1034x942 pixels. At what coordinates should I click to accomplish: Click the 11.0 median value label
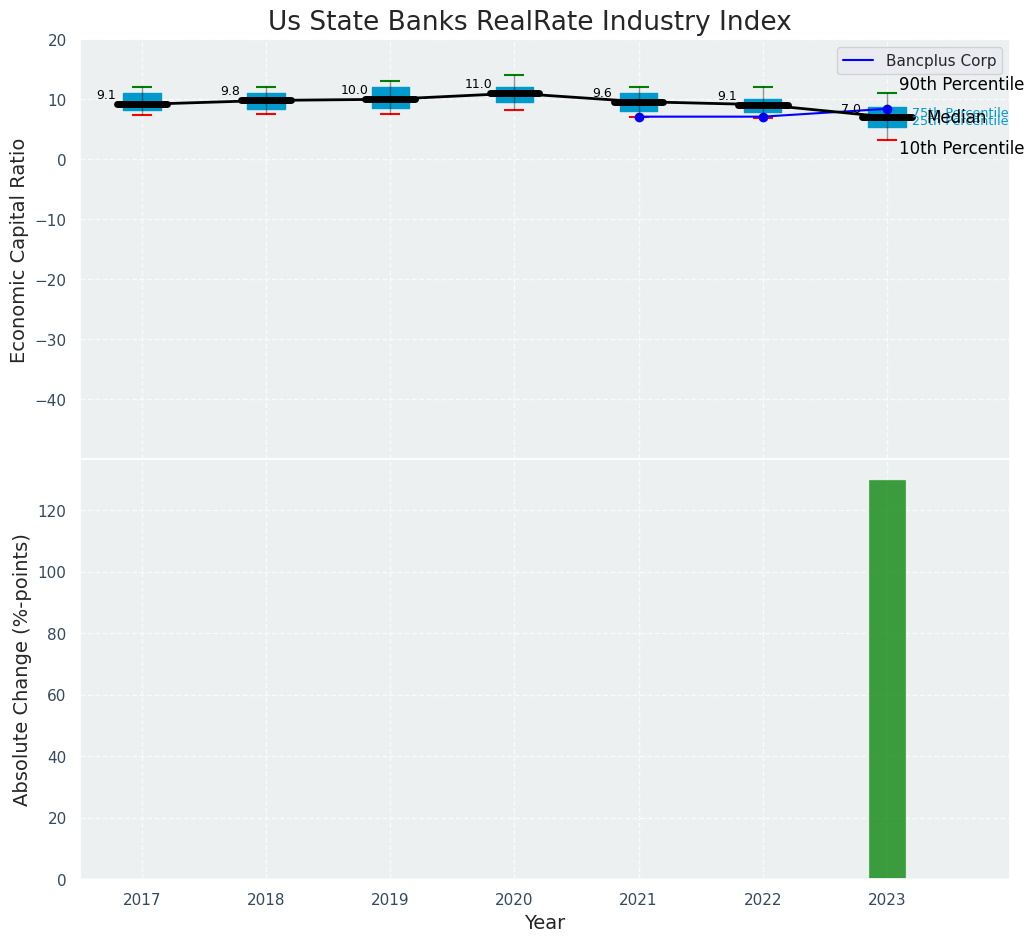pyautogui.click(x=478, y=85)
